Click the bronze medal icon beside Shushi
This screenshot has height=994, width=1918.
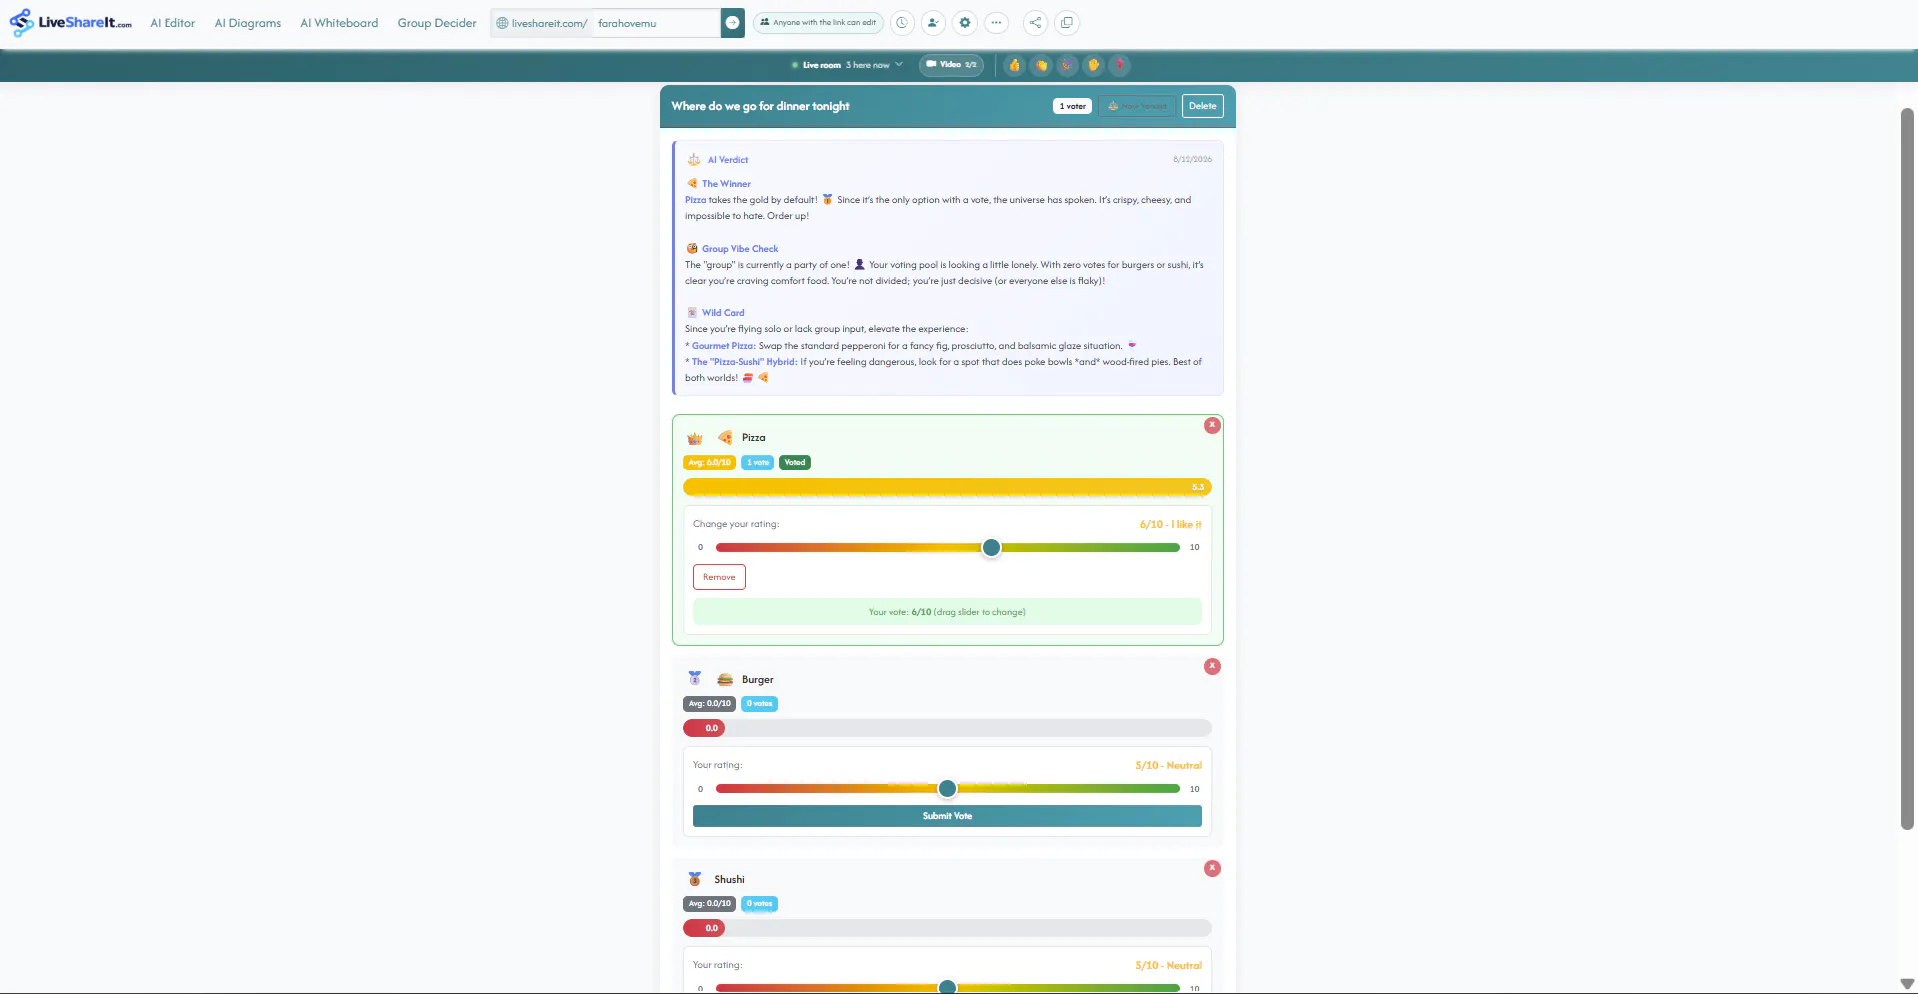(695, 879)
